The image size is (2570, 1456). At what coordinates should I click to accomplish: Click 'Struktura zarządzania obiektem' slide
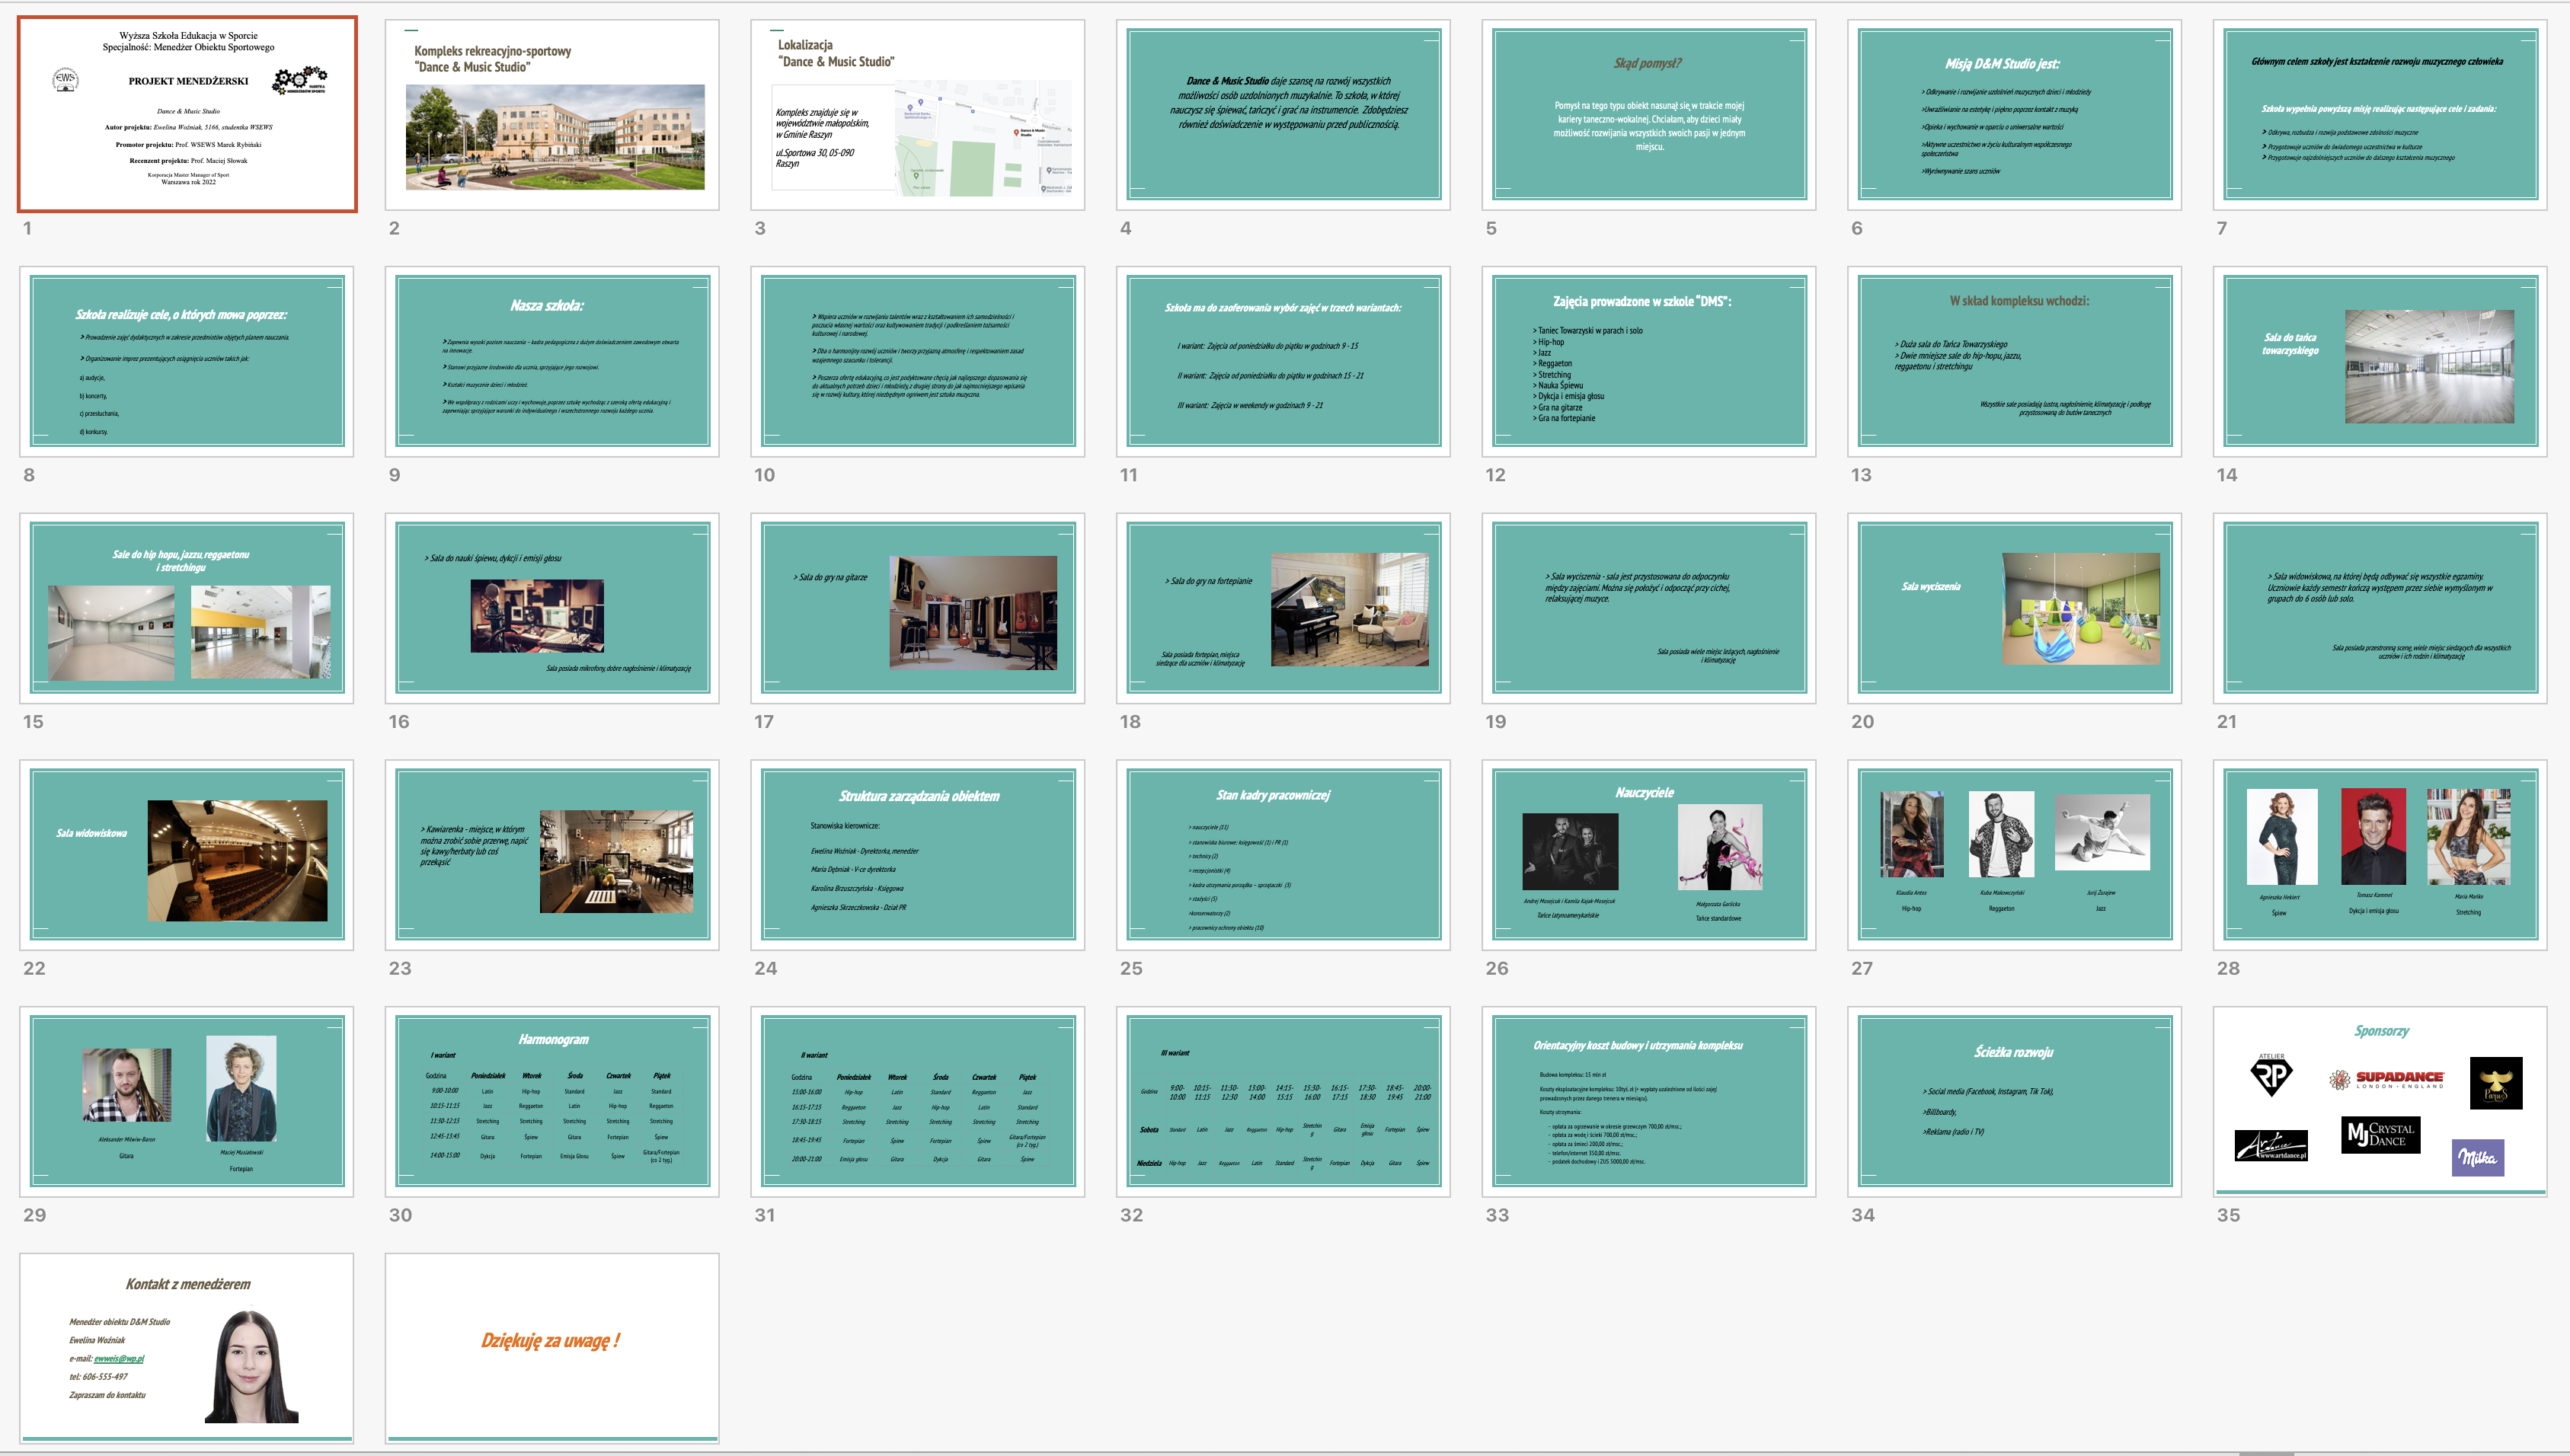pos(917,855)
